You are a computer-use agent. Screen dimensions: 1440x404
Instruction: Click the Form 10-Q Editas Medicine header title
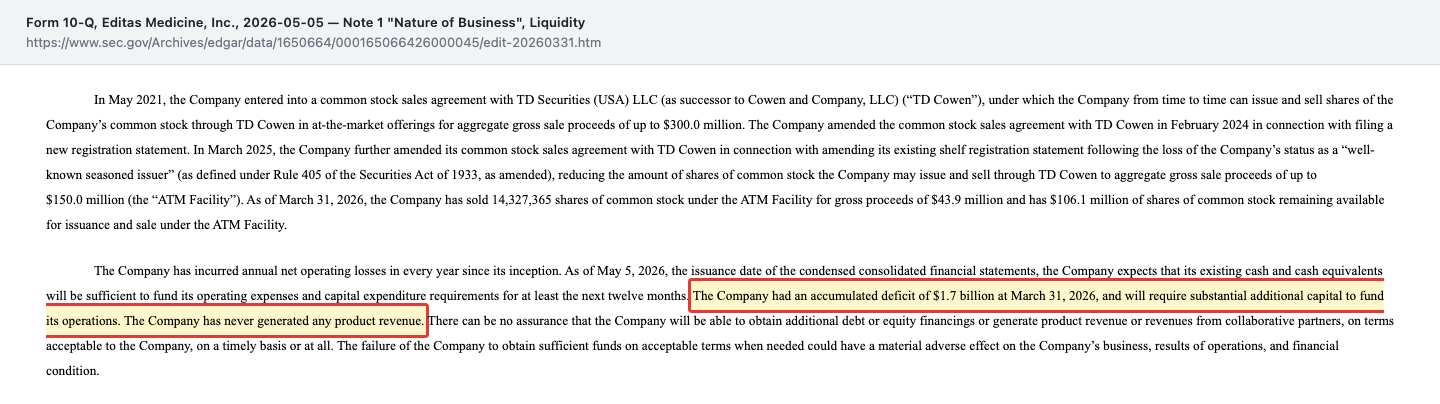click(x=306, y=22)
